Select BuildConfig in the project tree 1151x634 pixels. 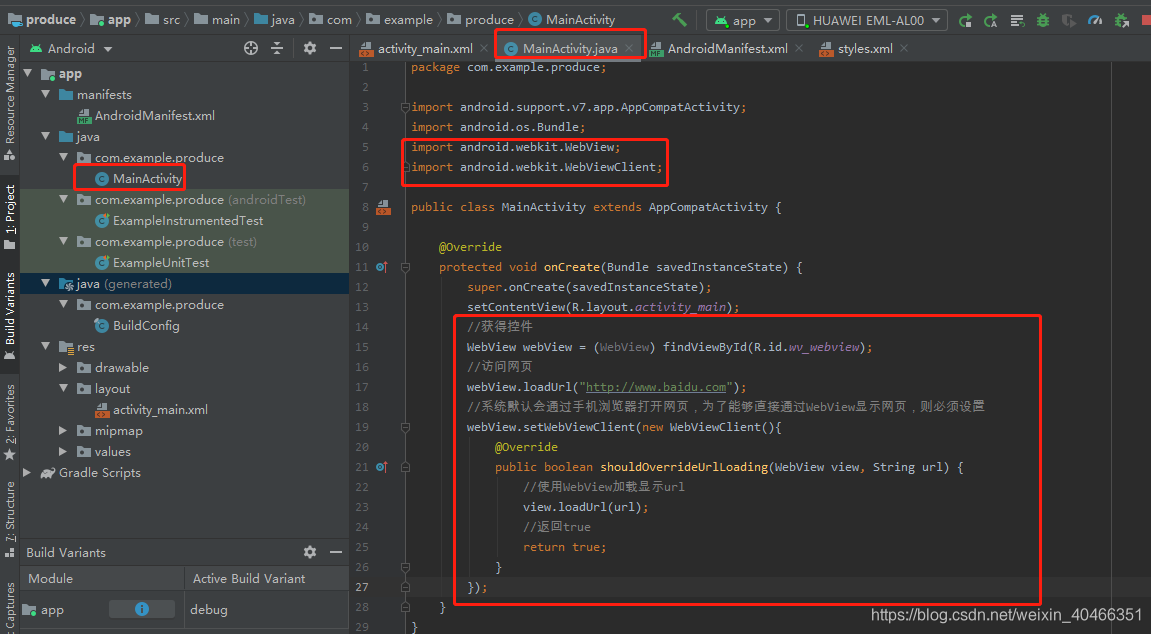point(137,326)
